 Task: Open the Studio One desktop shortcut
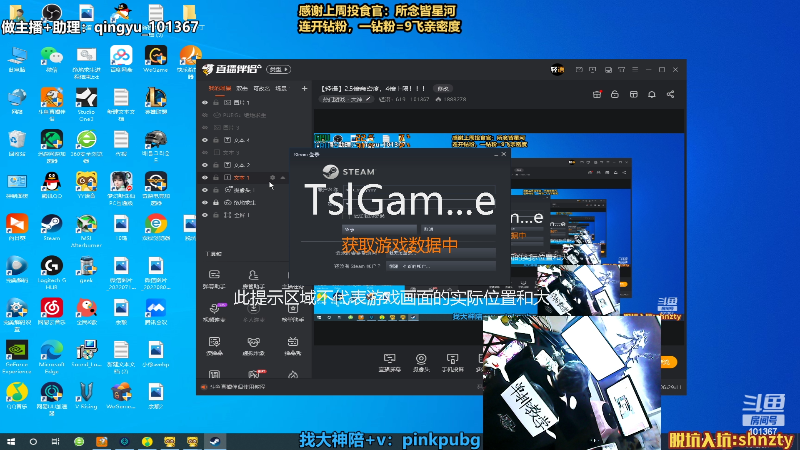86,104
